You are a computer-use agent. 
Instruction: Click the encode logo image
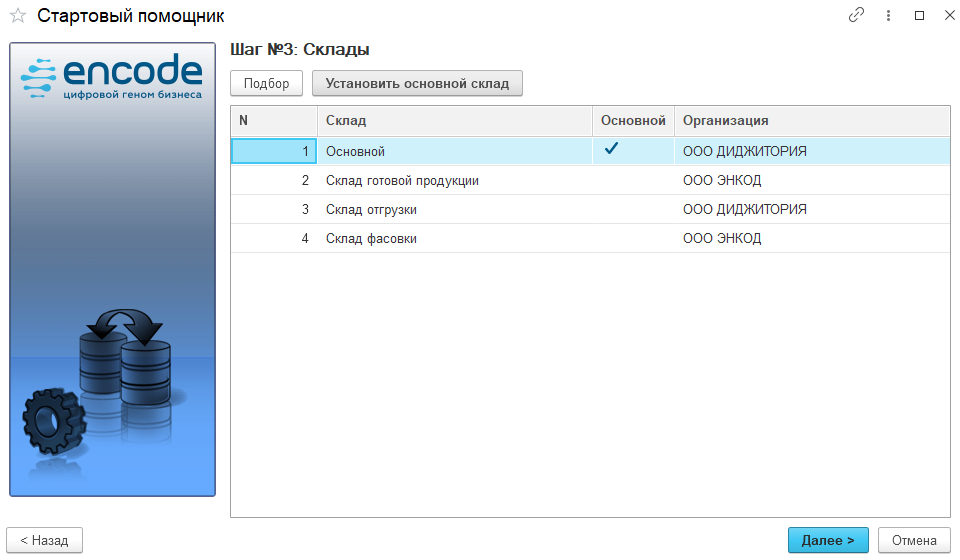pos(112,78)
